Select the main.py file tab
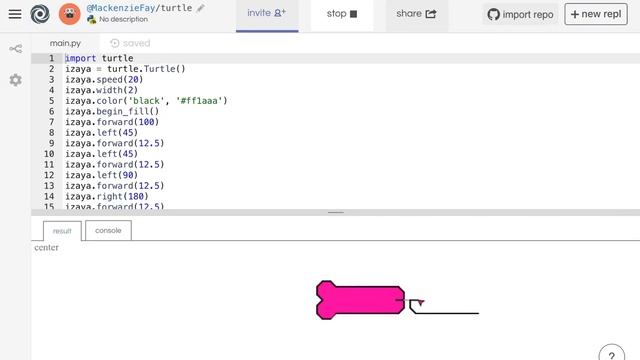The image size is (640, 360). click(65, 43)
